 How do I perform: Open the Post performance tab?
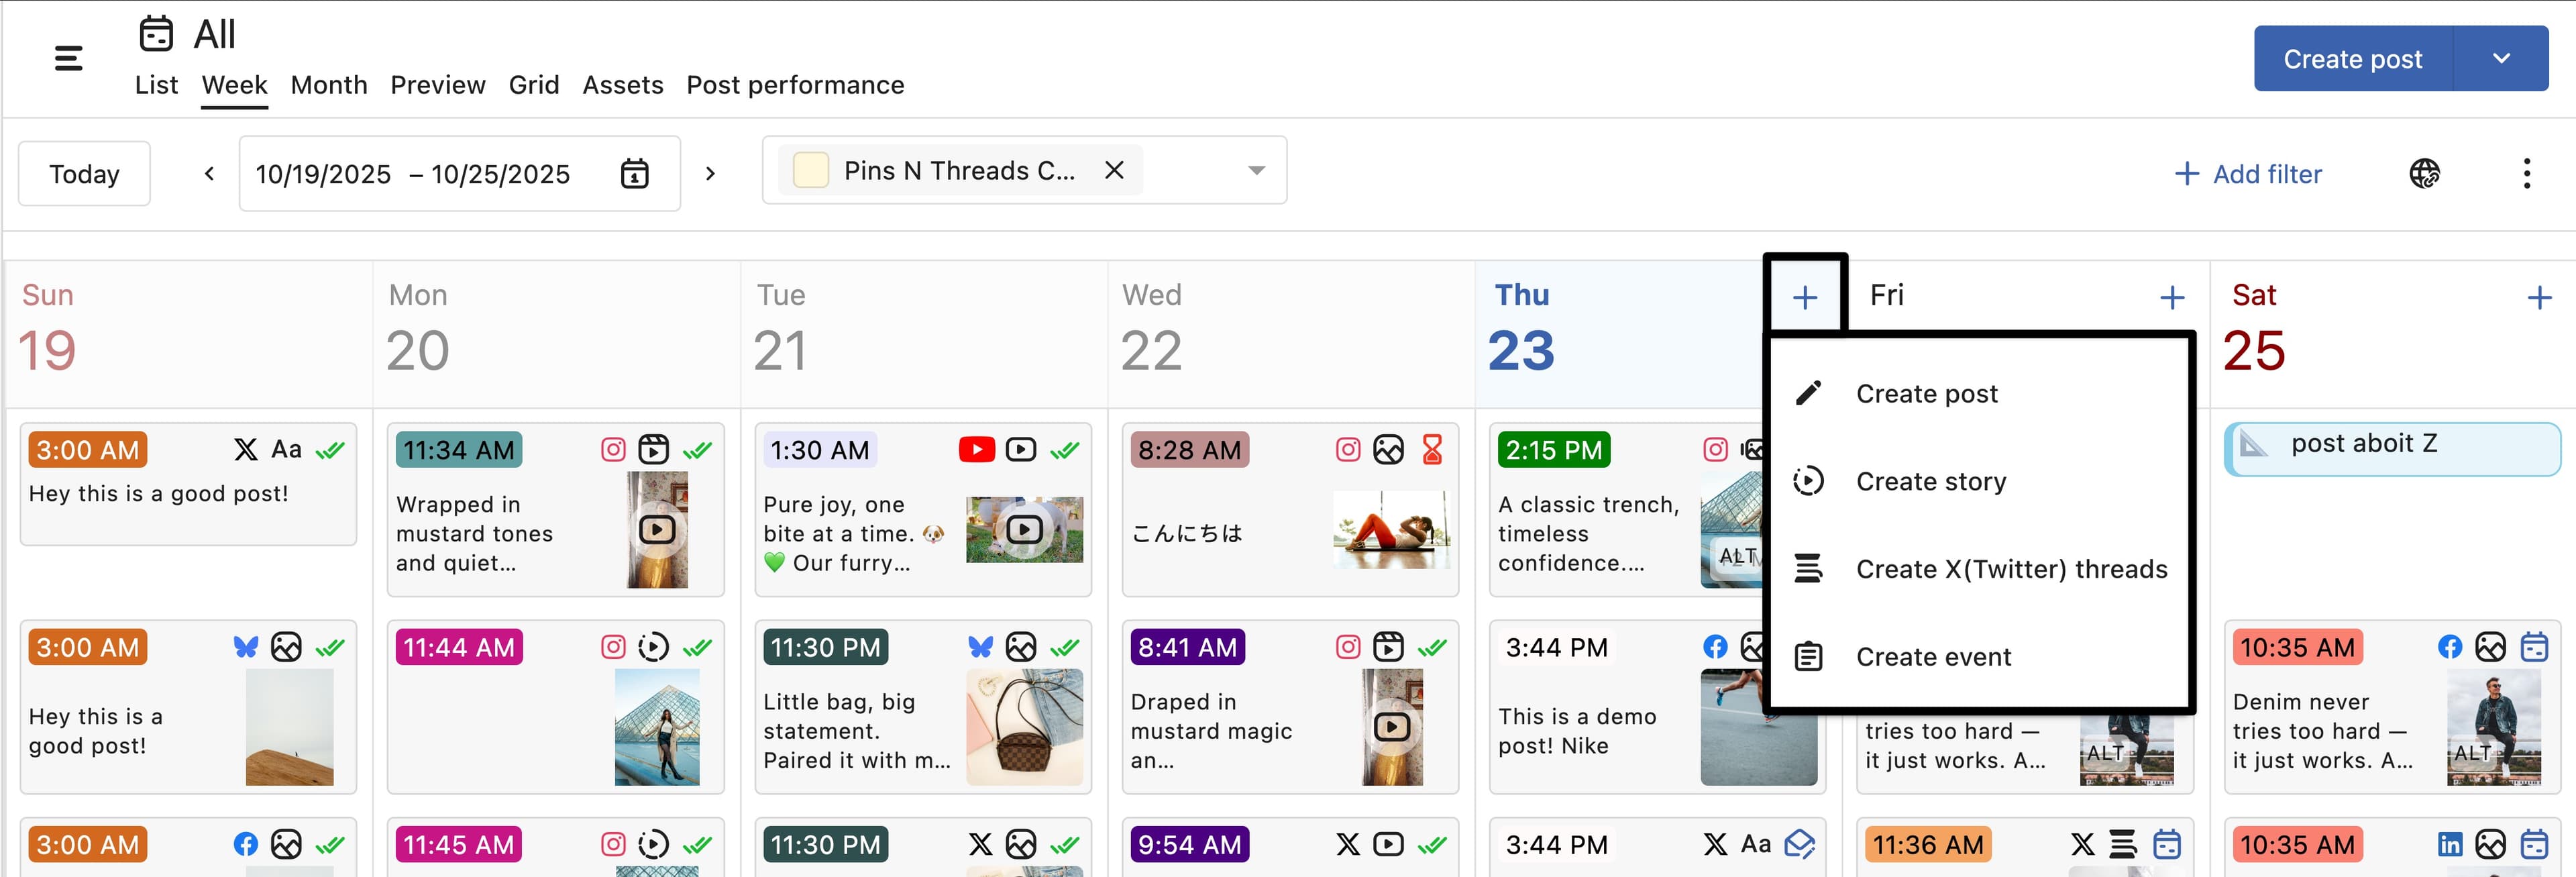point(795,85)
